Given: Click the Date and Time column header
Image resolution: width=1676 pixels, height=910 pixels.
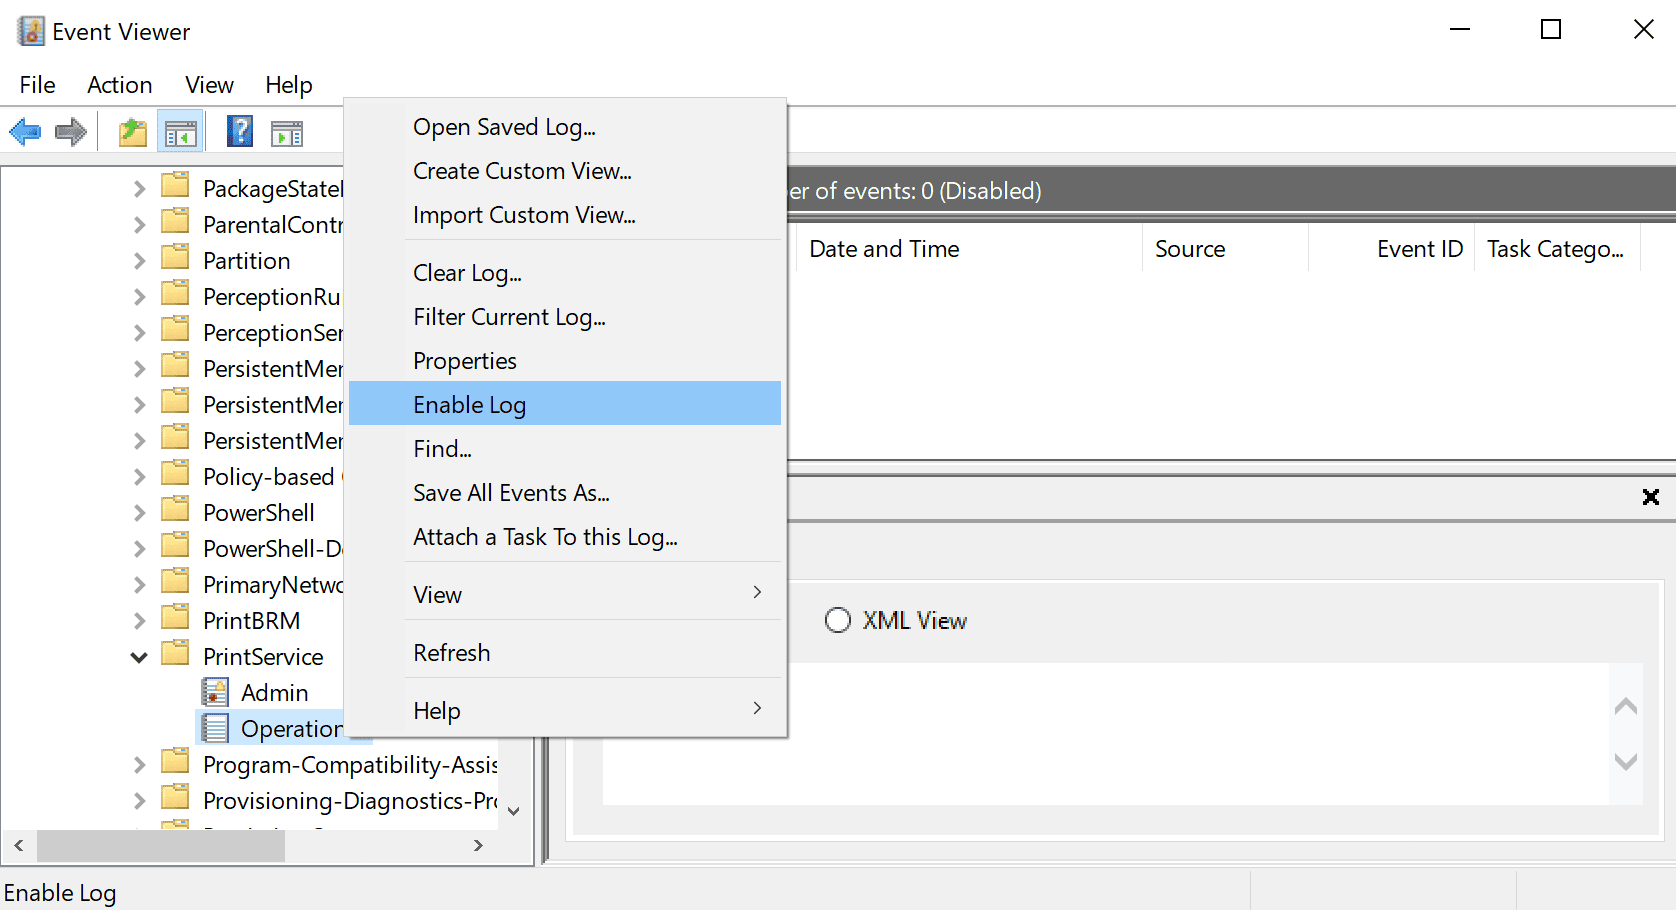Looking at the screenshot, I should (x=884, y=249).
